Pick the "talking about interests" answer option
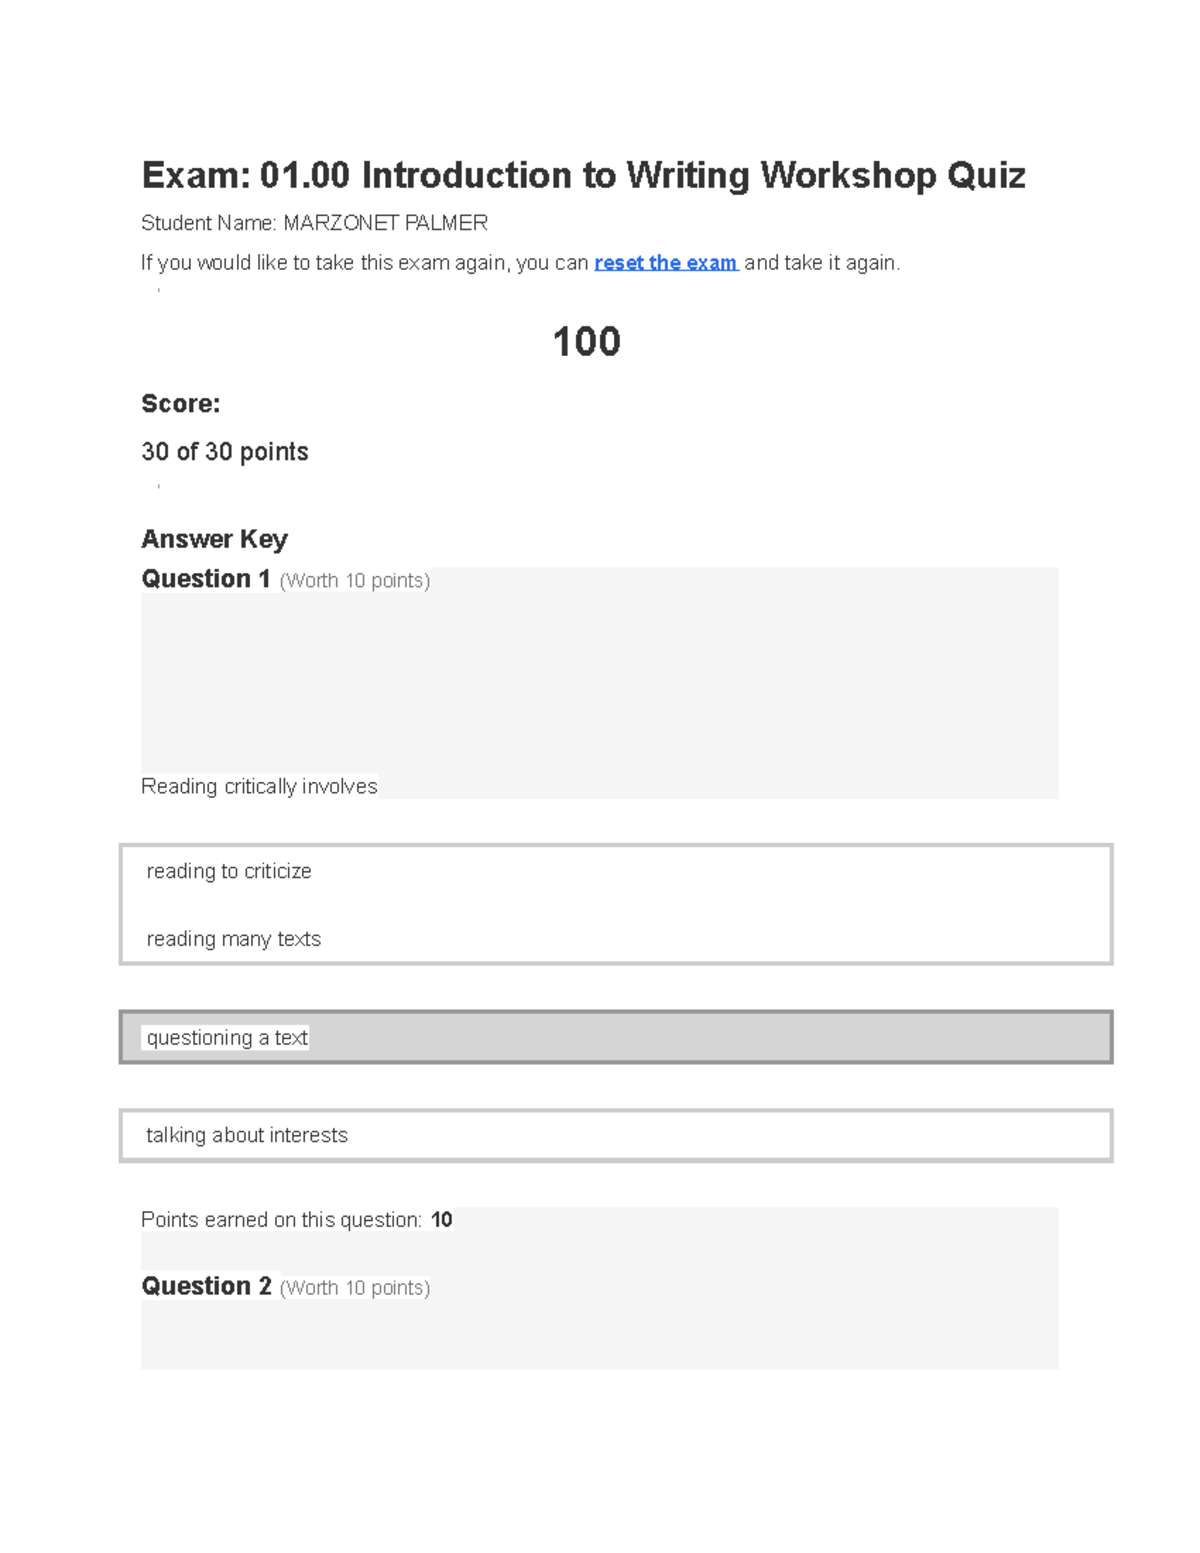Image resolution: width=1200 pixels, height=1553 pixels. click(616, 1135)
